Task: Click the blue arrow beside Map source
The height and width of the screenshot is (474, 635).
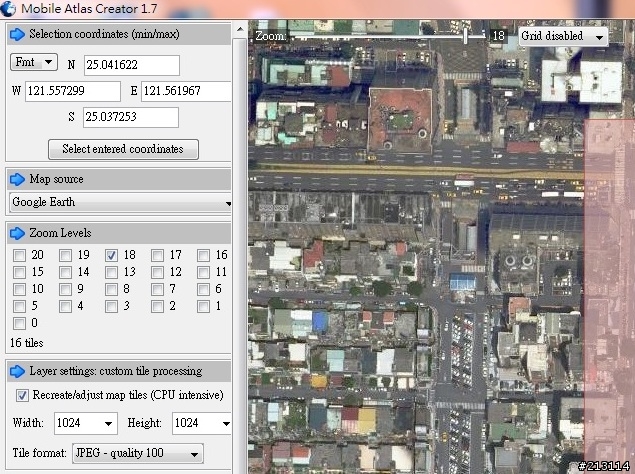Action: point(17,179)
